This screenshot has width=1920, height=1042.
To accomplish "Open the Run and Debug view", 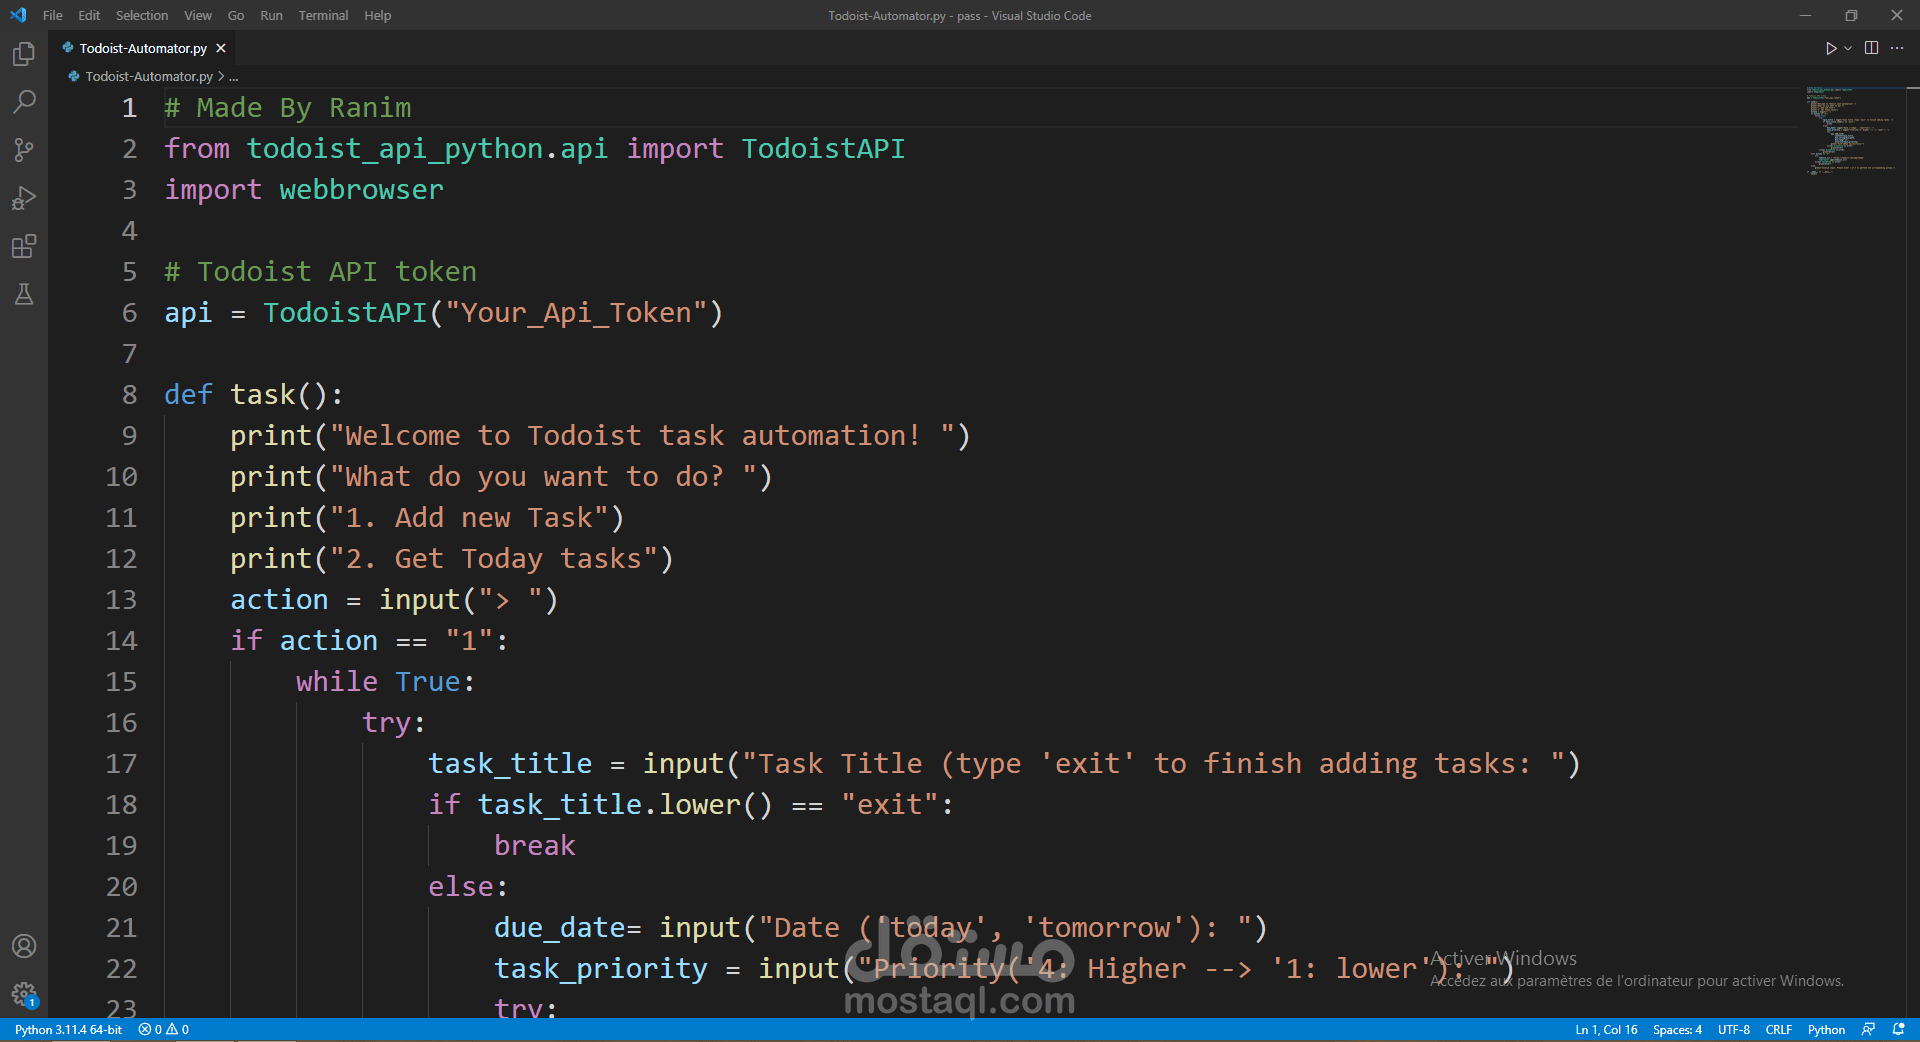I will point(24,198).
